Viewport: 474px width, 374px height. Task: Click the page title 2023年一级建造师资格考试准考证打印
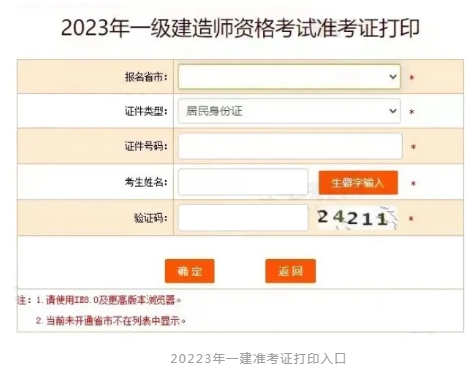pos(240,28)
